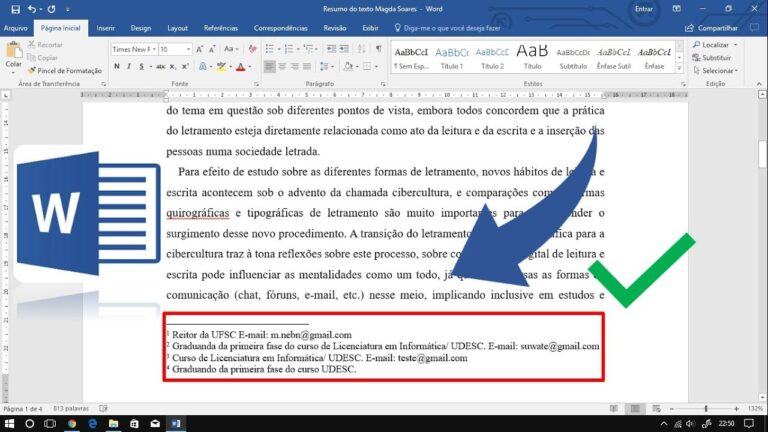Apply subscript formatting

point(172,67)
